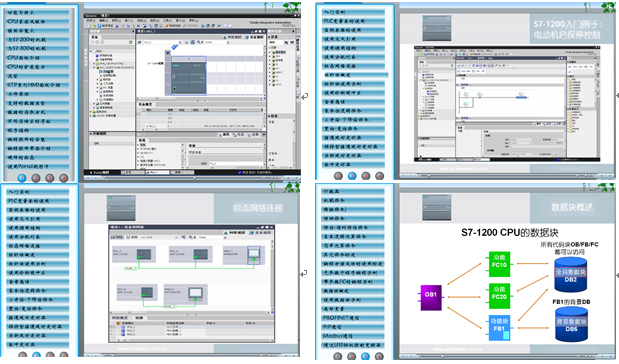This screenshot has height=364, width=619.
Task: Select the green FC10 function block
Action: coord(499,264)
